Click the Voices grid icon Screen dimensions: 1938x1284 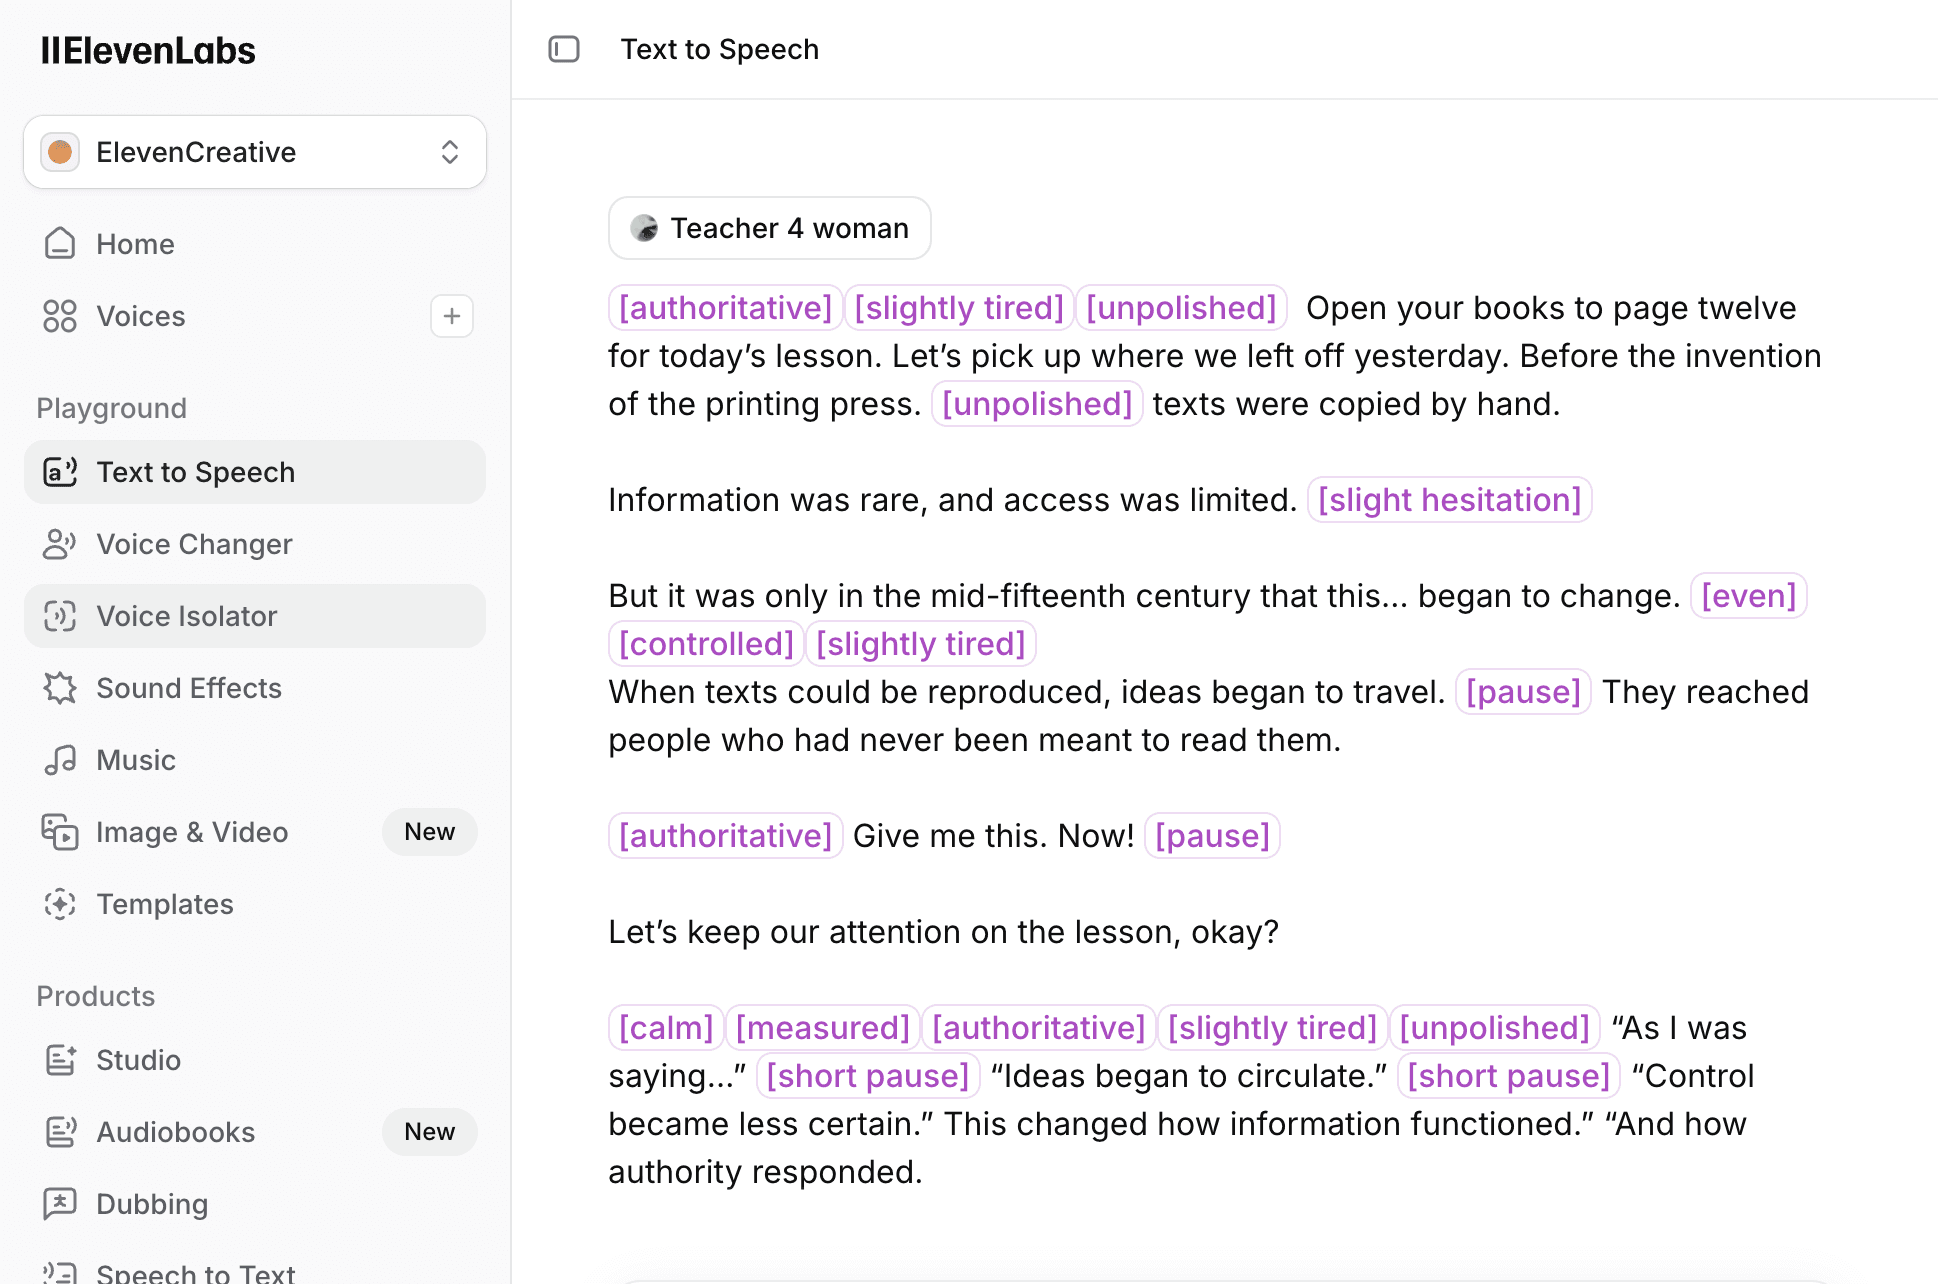pos(60,316)
